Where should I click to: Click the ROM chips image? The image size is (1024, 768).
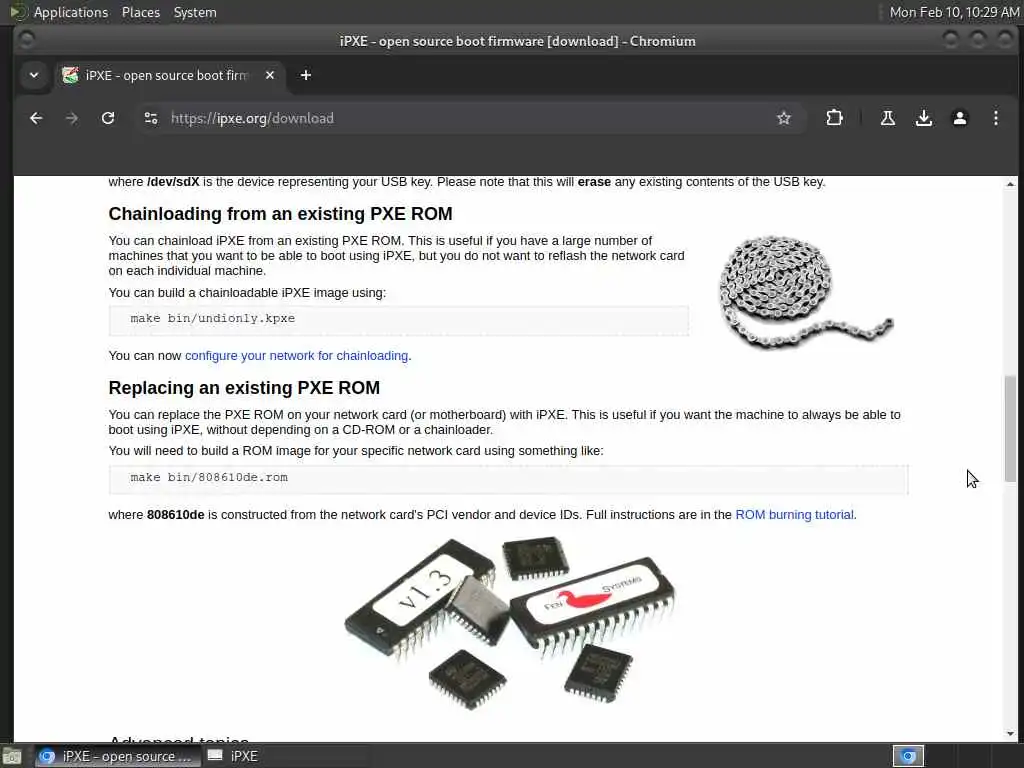point(509,622)
